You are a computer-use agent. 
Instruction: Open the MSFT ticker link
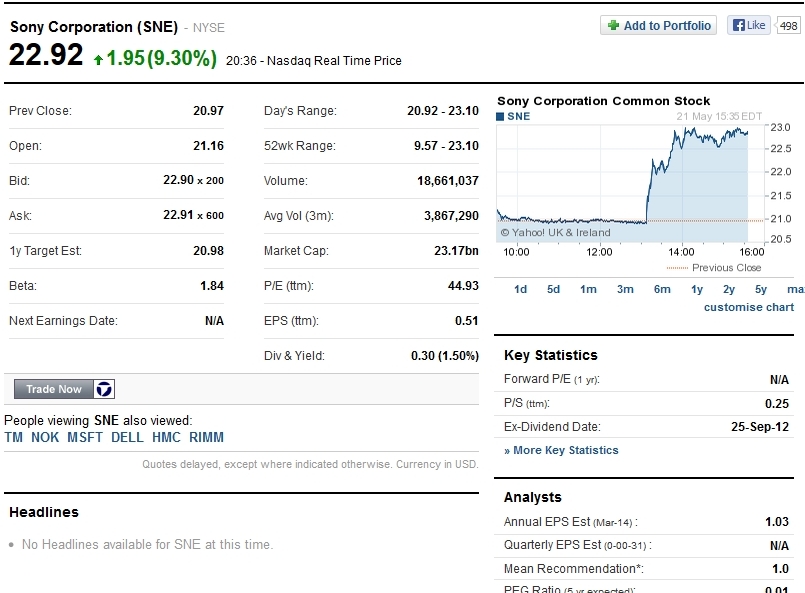click(x=85, y=437)
